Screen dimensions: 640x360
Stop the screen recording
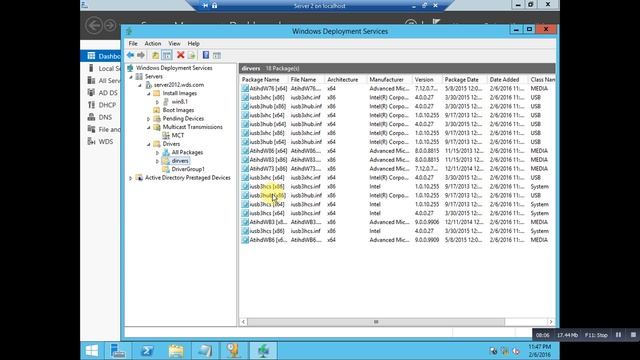[x=633, y=335]
